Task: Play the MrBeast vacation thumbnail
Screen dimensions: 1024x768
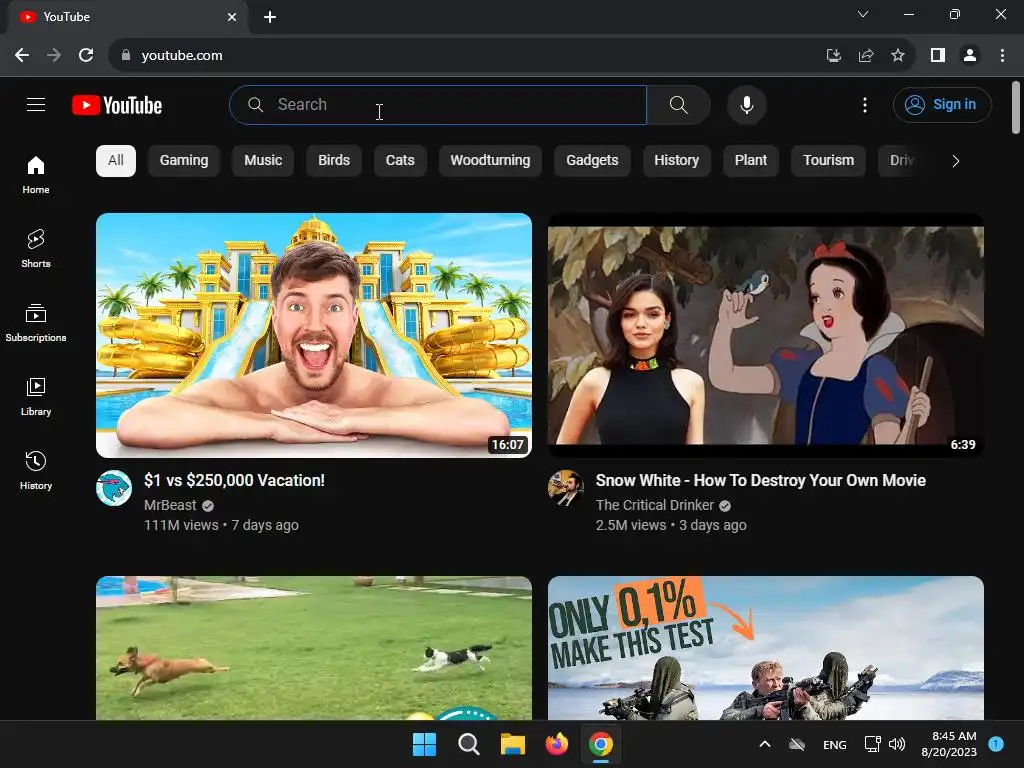Action: click(x=314, y=335)
